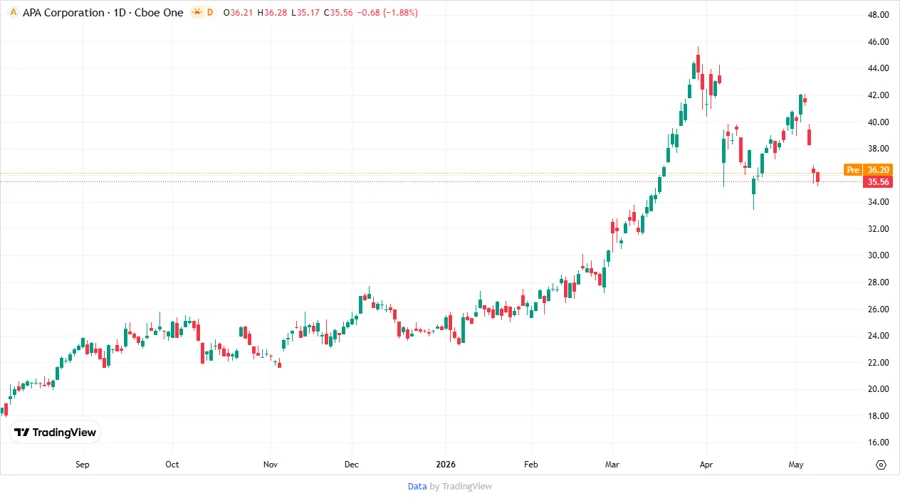900x498 pixels.
Task: Click the 24.00 price scale value
Action: [878, 336]
